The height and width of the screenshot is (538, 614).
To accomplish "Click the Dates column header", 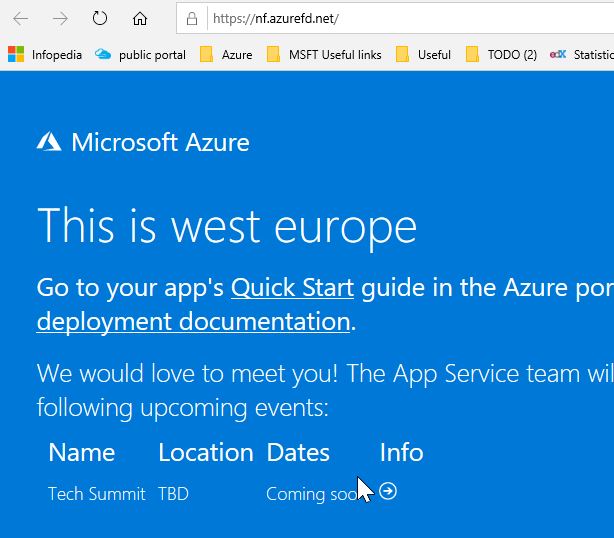I will click(x=298, y=452).
